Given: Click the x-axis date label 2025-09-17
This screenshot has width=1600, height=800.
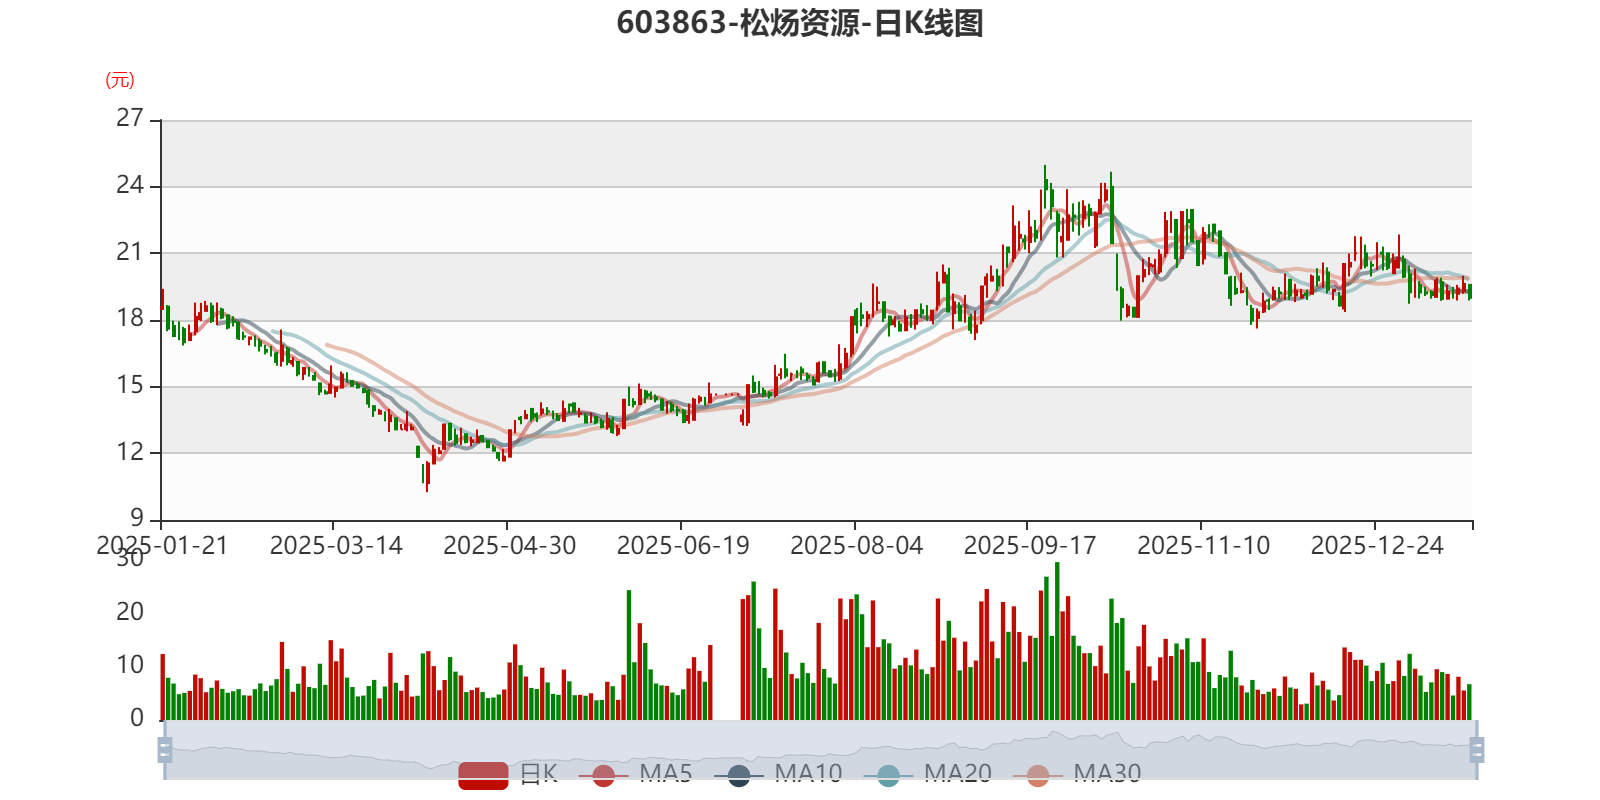Looking at the screenshot, I should [x=1030, y=546].
